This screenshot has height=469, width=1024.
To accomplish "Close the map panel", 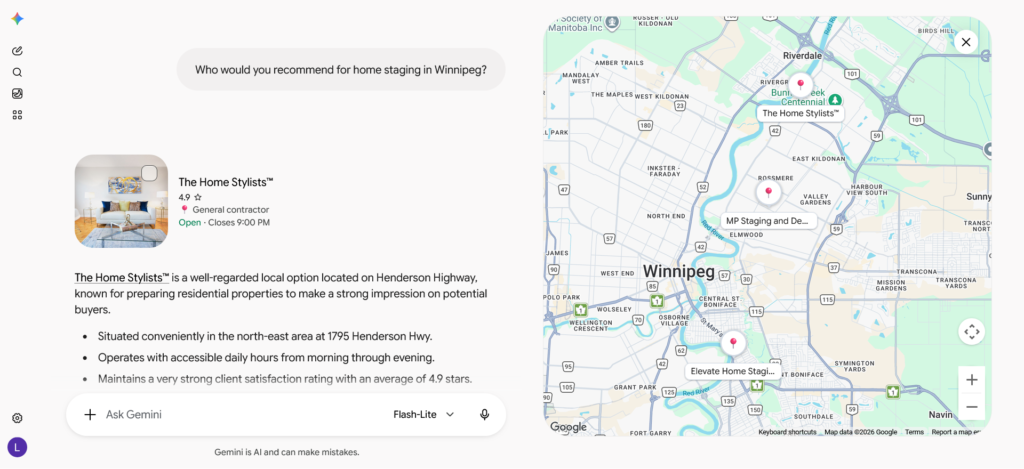I will 966,42.
